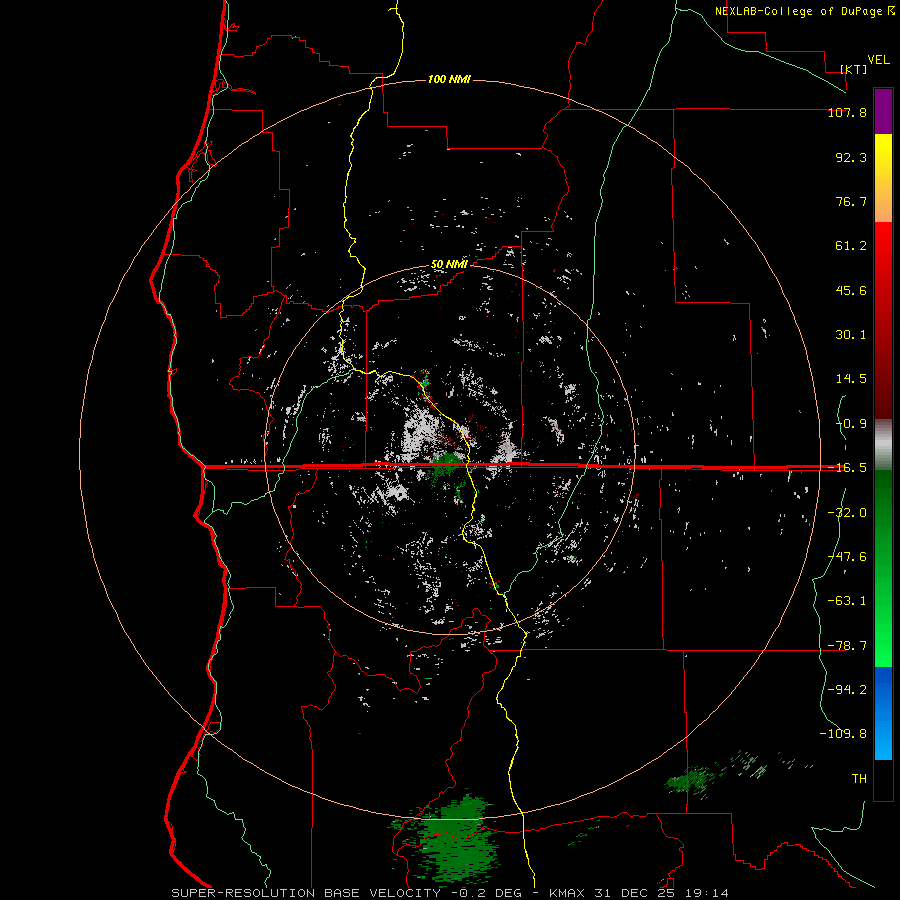Click the purple segment of velocity color bar
This screenshot has width=900, height=900.
(x=883, y=111)
